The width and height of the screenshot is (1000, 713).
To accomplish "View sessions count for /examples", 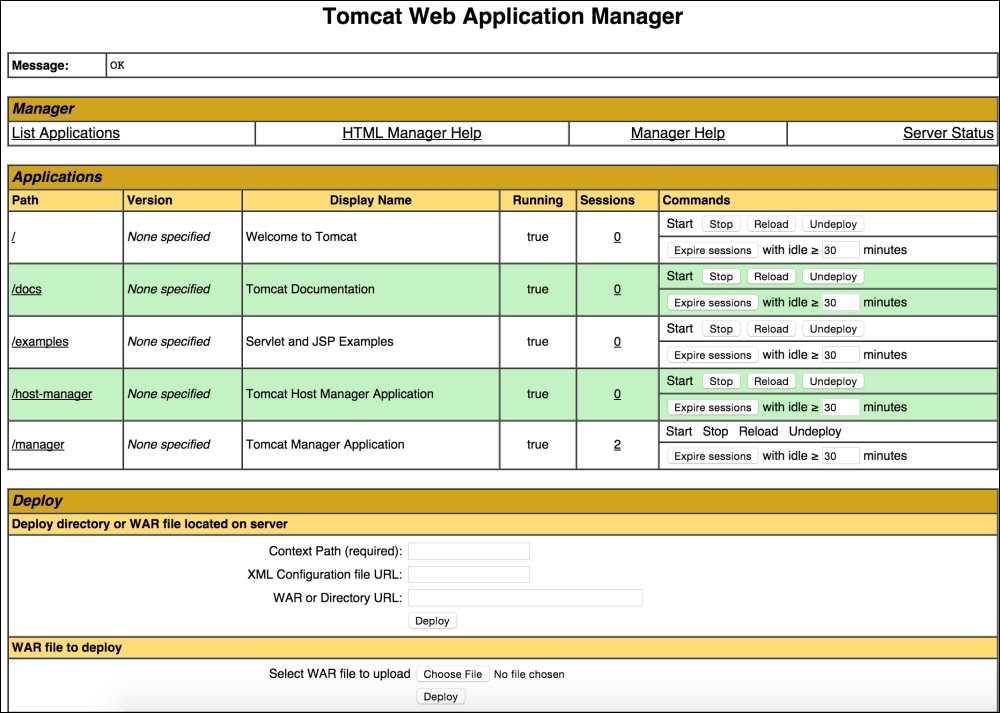I will (617, 341).
